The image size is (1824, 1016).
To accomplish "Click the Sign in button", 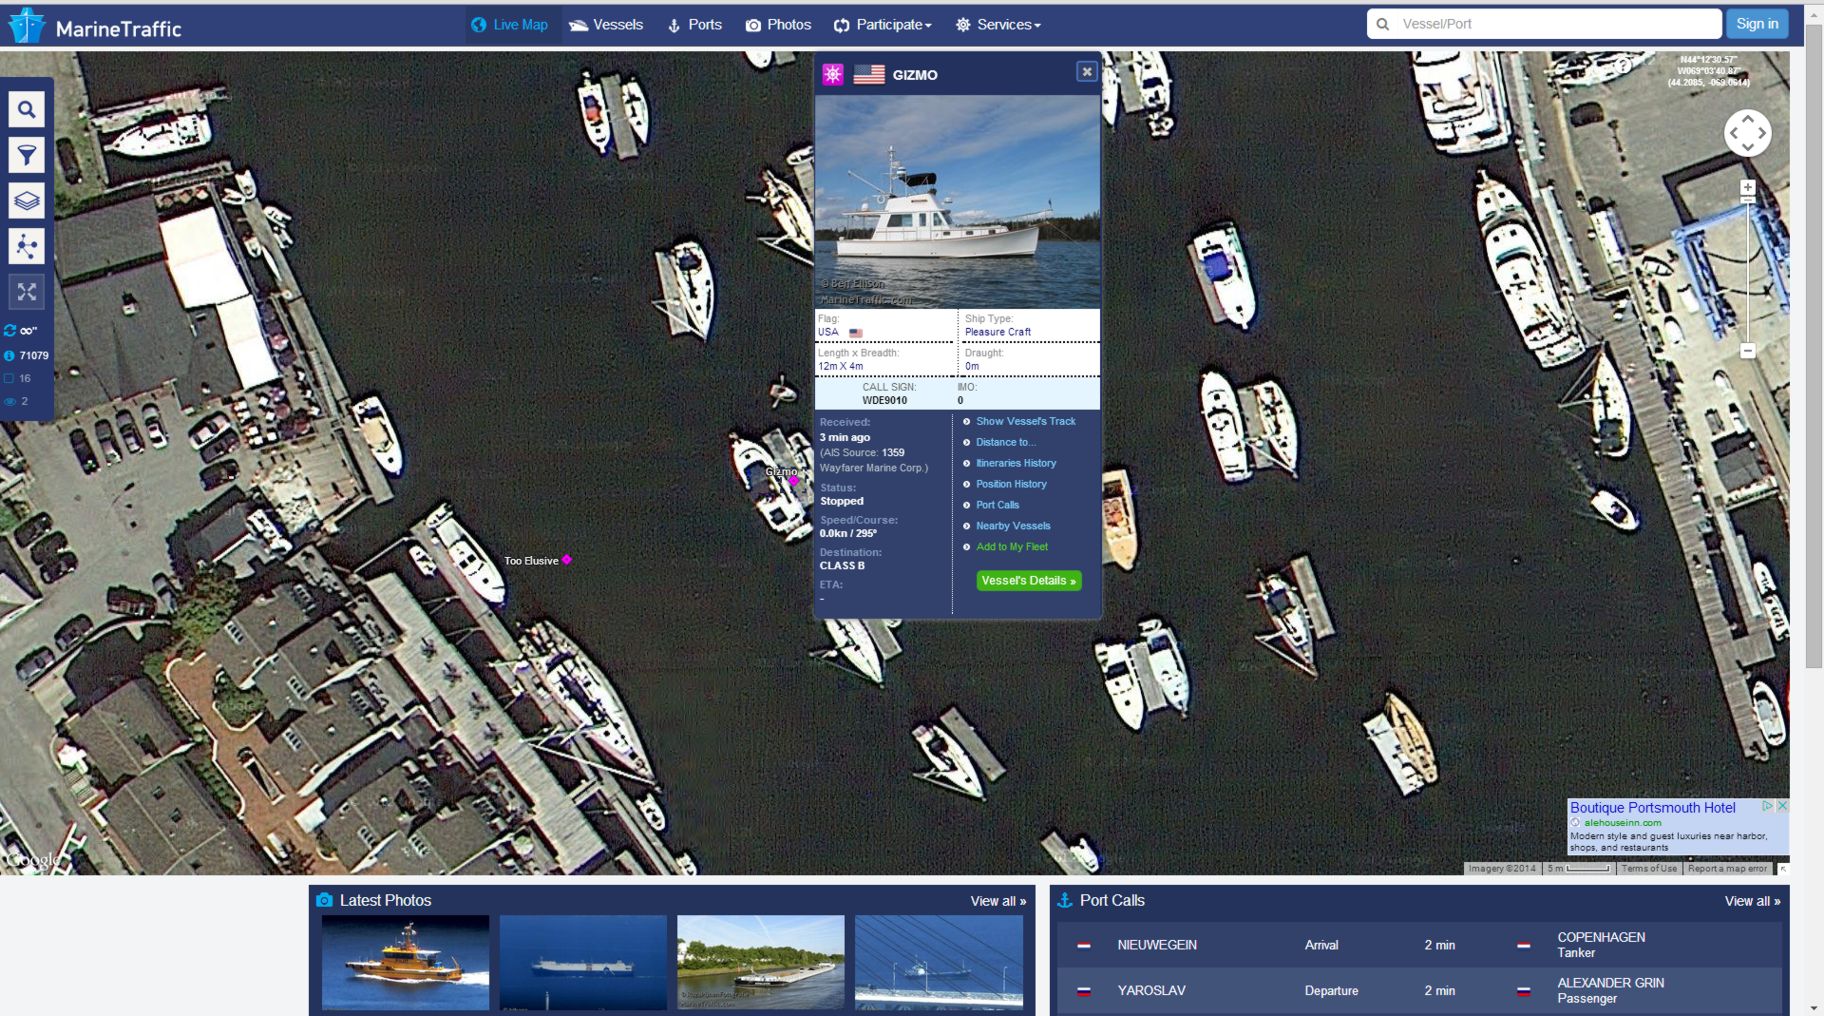I will tap(1757, 24).
